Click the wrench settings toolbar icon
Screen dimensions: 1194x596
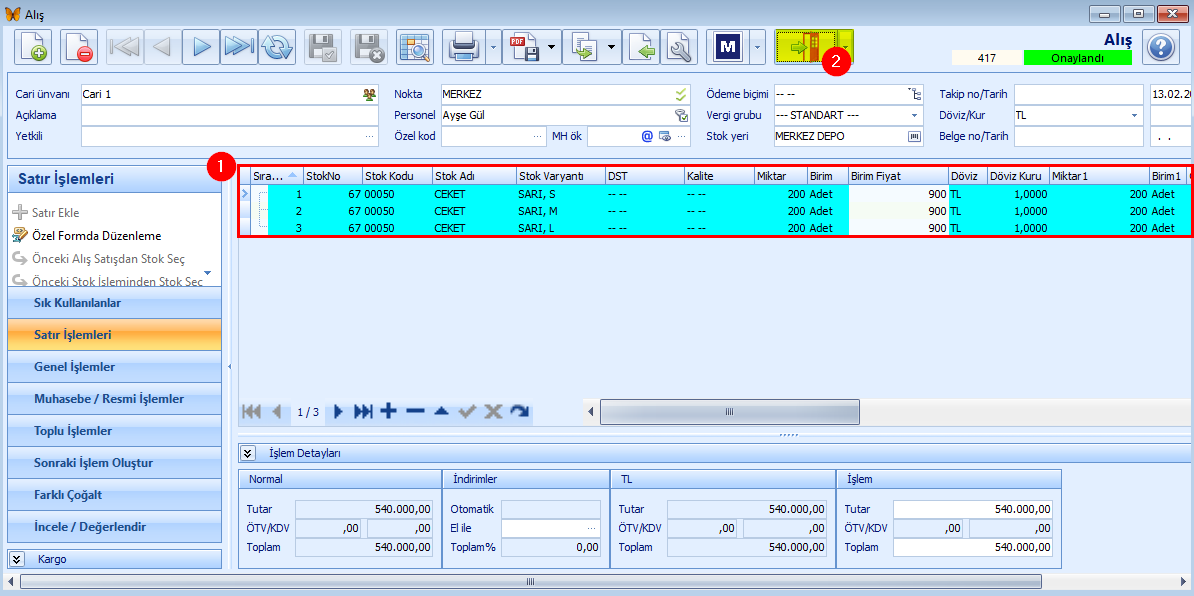(679, 47)
